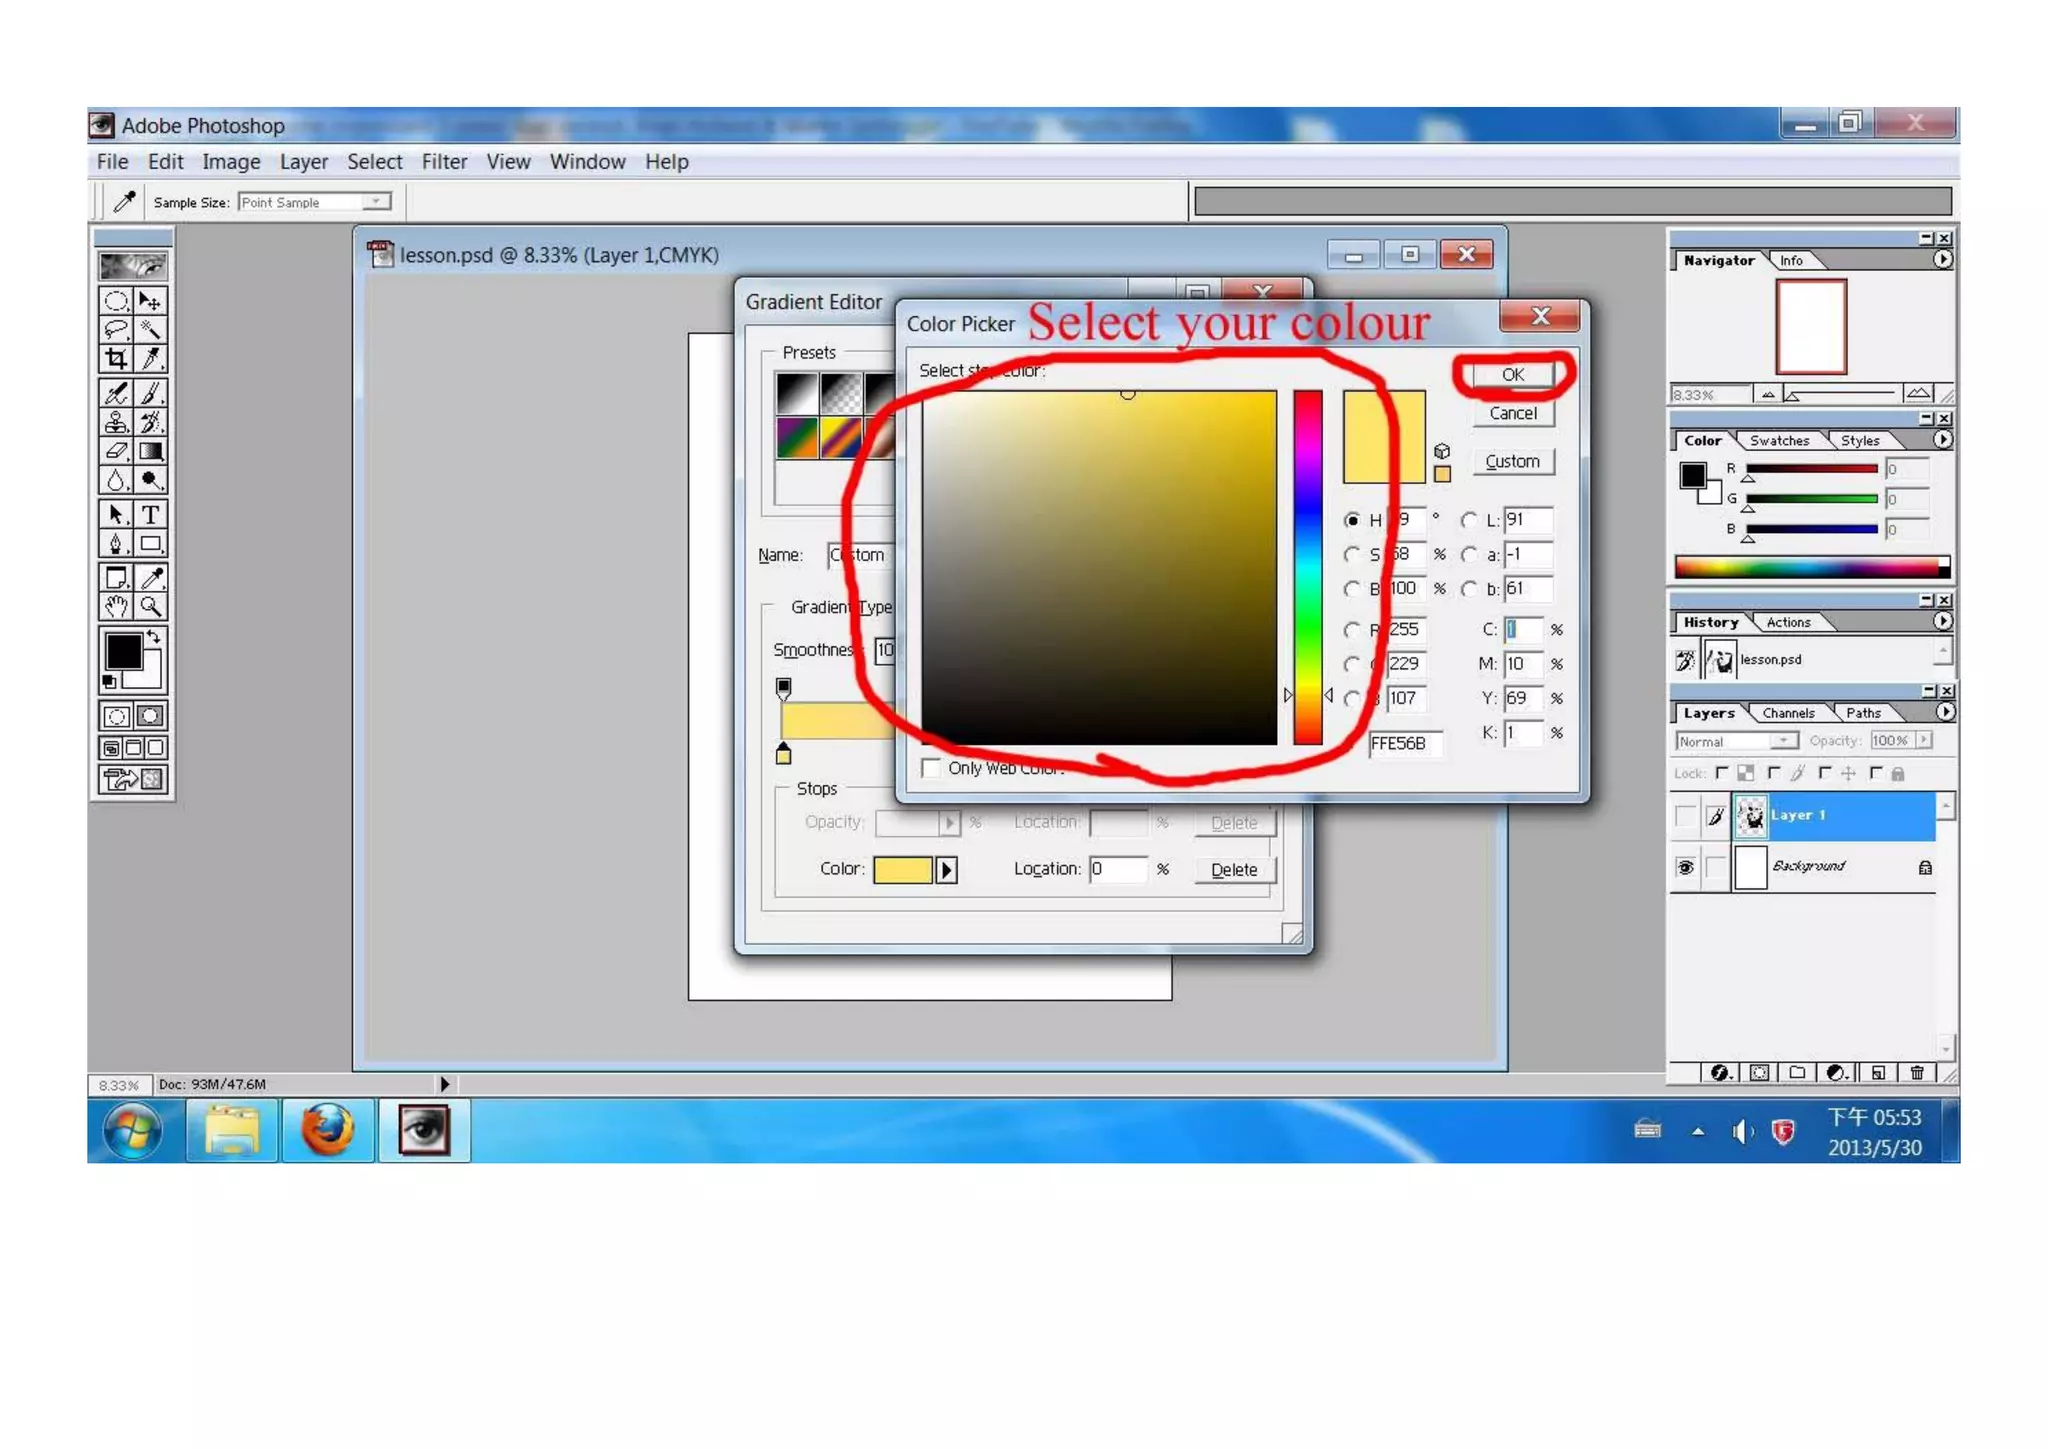Select the R red radio button
The height and width of the screenshot is (1449, 2048).
tap(1352, 629)
